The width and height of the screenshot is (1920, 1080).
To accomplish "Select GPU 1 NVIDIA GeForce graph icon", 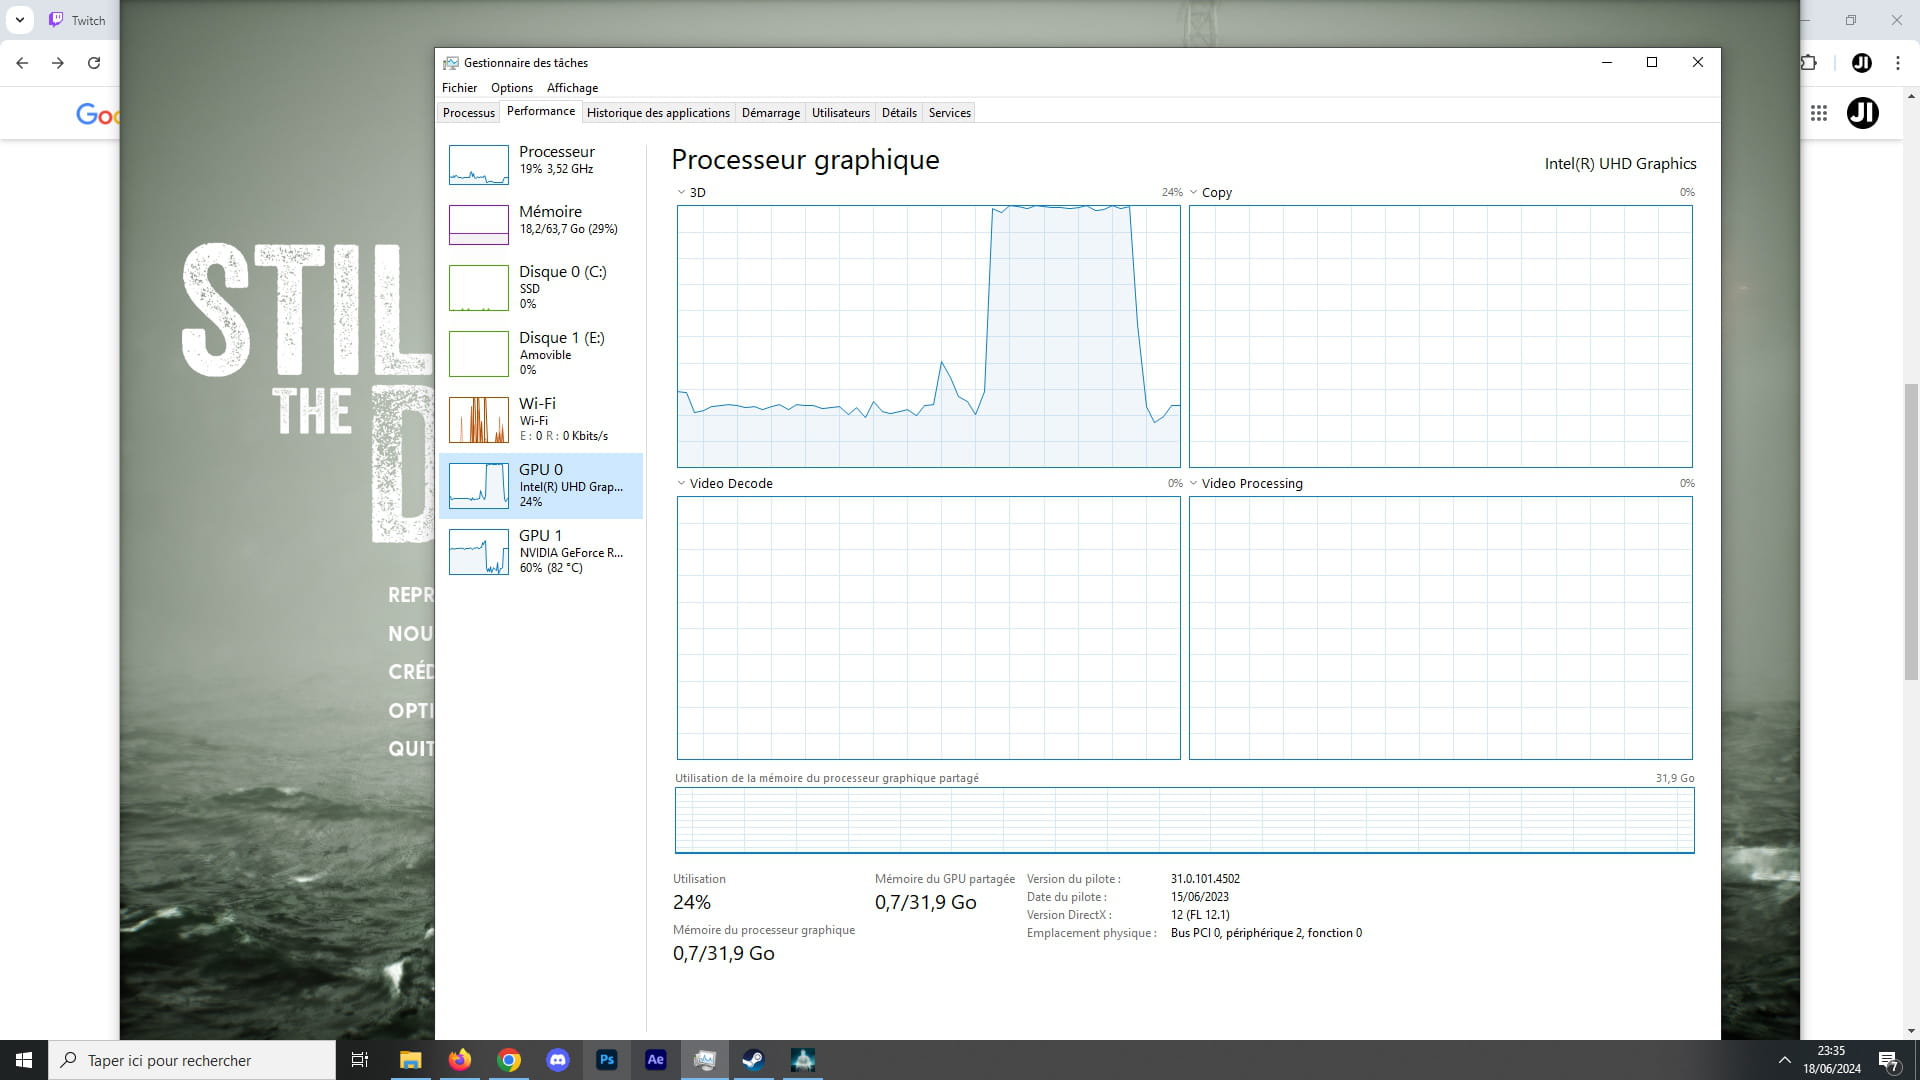I will coord(478,552).
